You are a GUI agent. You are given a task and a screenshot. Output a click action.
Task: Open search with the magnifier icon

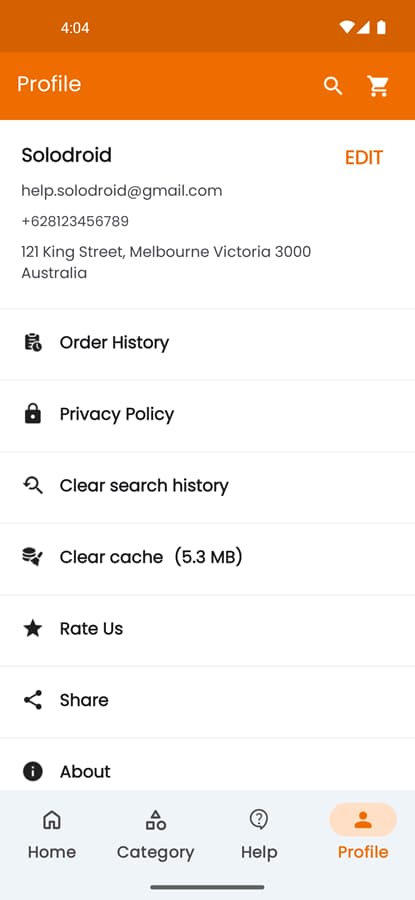click(333, 86)
